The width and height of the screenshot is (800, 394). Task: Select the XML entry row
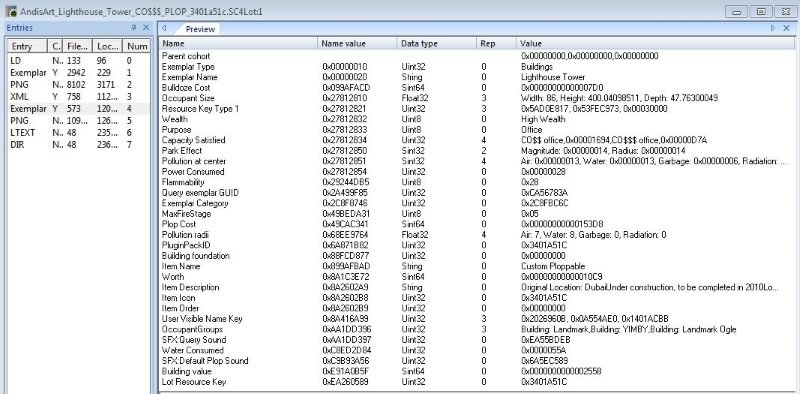[x=79, y=96]
